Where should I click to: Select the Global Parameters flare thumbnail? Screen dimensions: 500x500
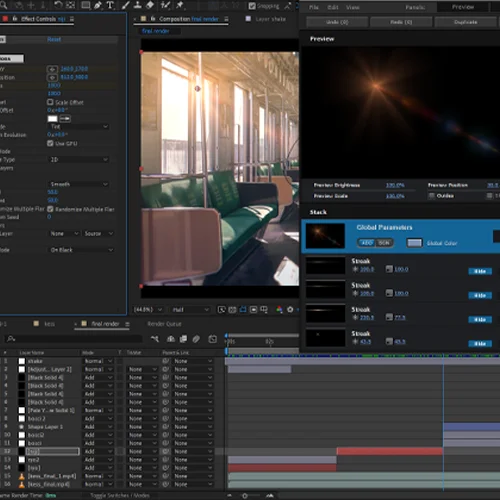tap(325, 236)
